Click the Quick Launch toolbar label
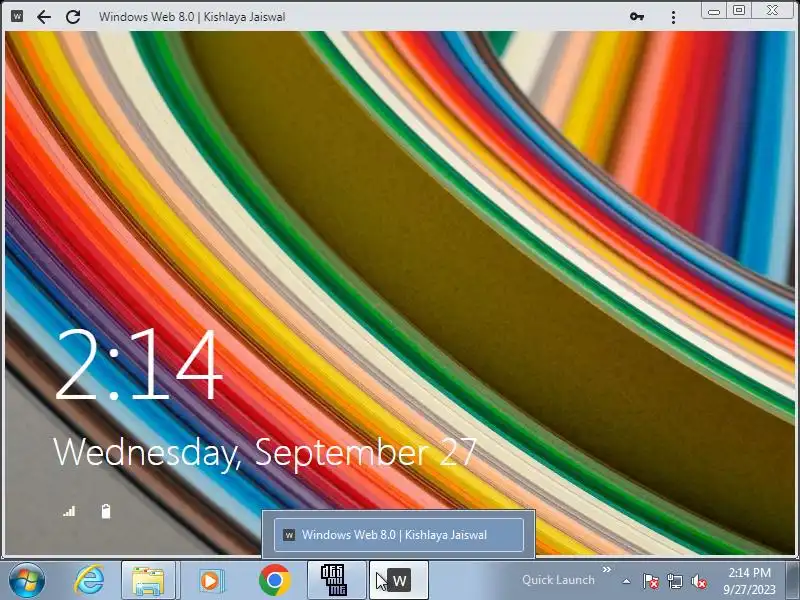The height and width of the screenshot is (600, 800). point(558,580)
